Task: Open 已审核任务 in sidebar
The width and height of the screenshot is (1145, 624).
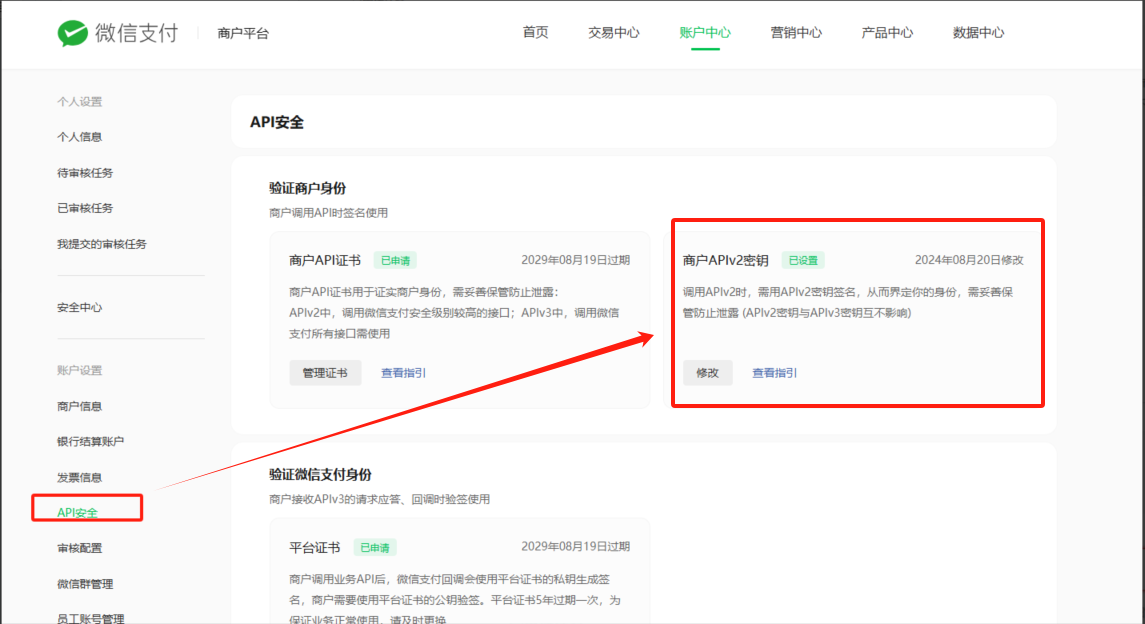Action: pos(85,208)
